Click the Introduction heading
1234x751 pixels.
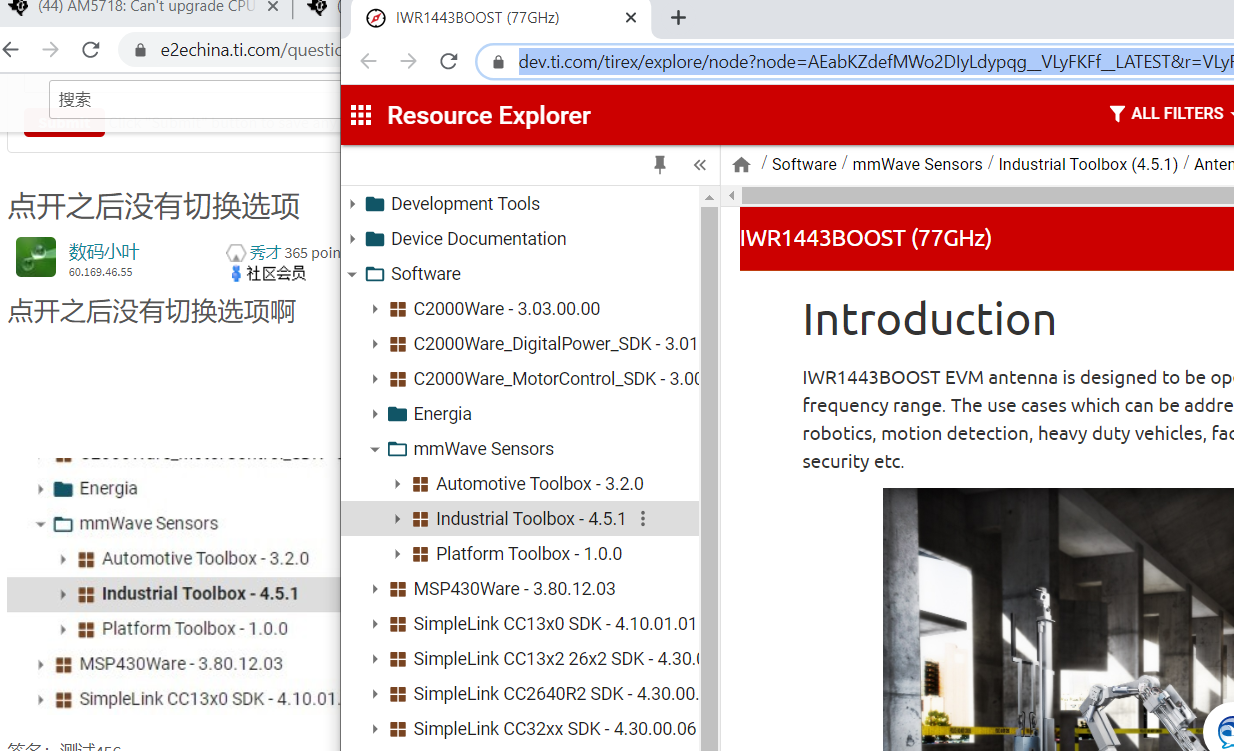click(x=929, y=320)
